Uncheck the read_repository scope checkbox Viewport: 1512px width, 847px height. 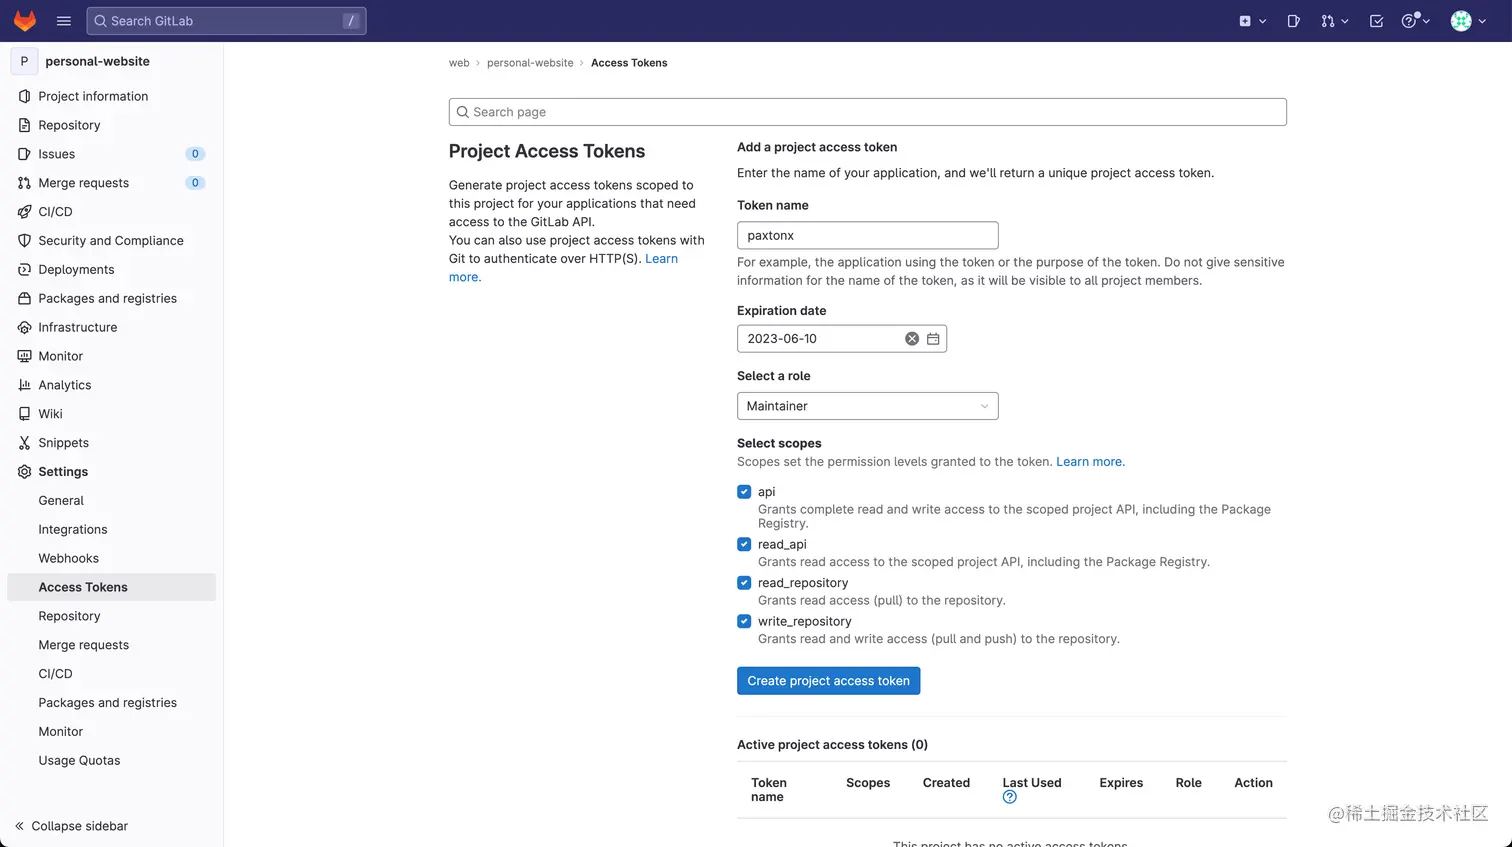pyautogui.click(x=744, y=583)
